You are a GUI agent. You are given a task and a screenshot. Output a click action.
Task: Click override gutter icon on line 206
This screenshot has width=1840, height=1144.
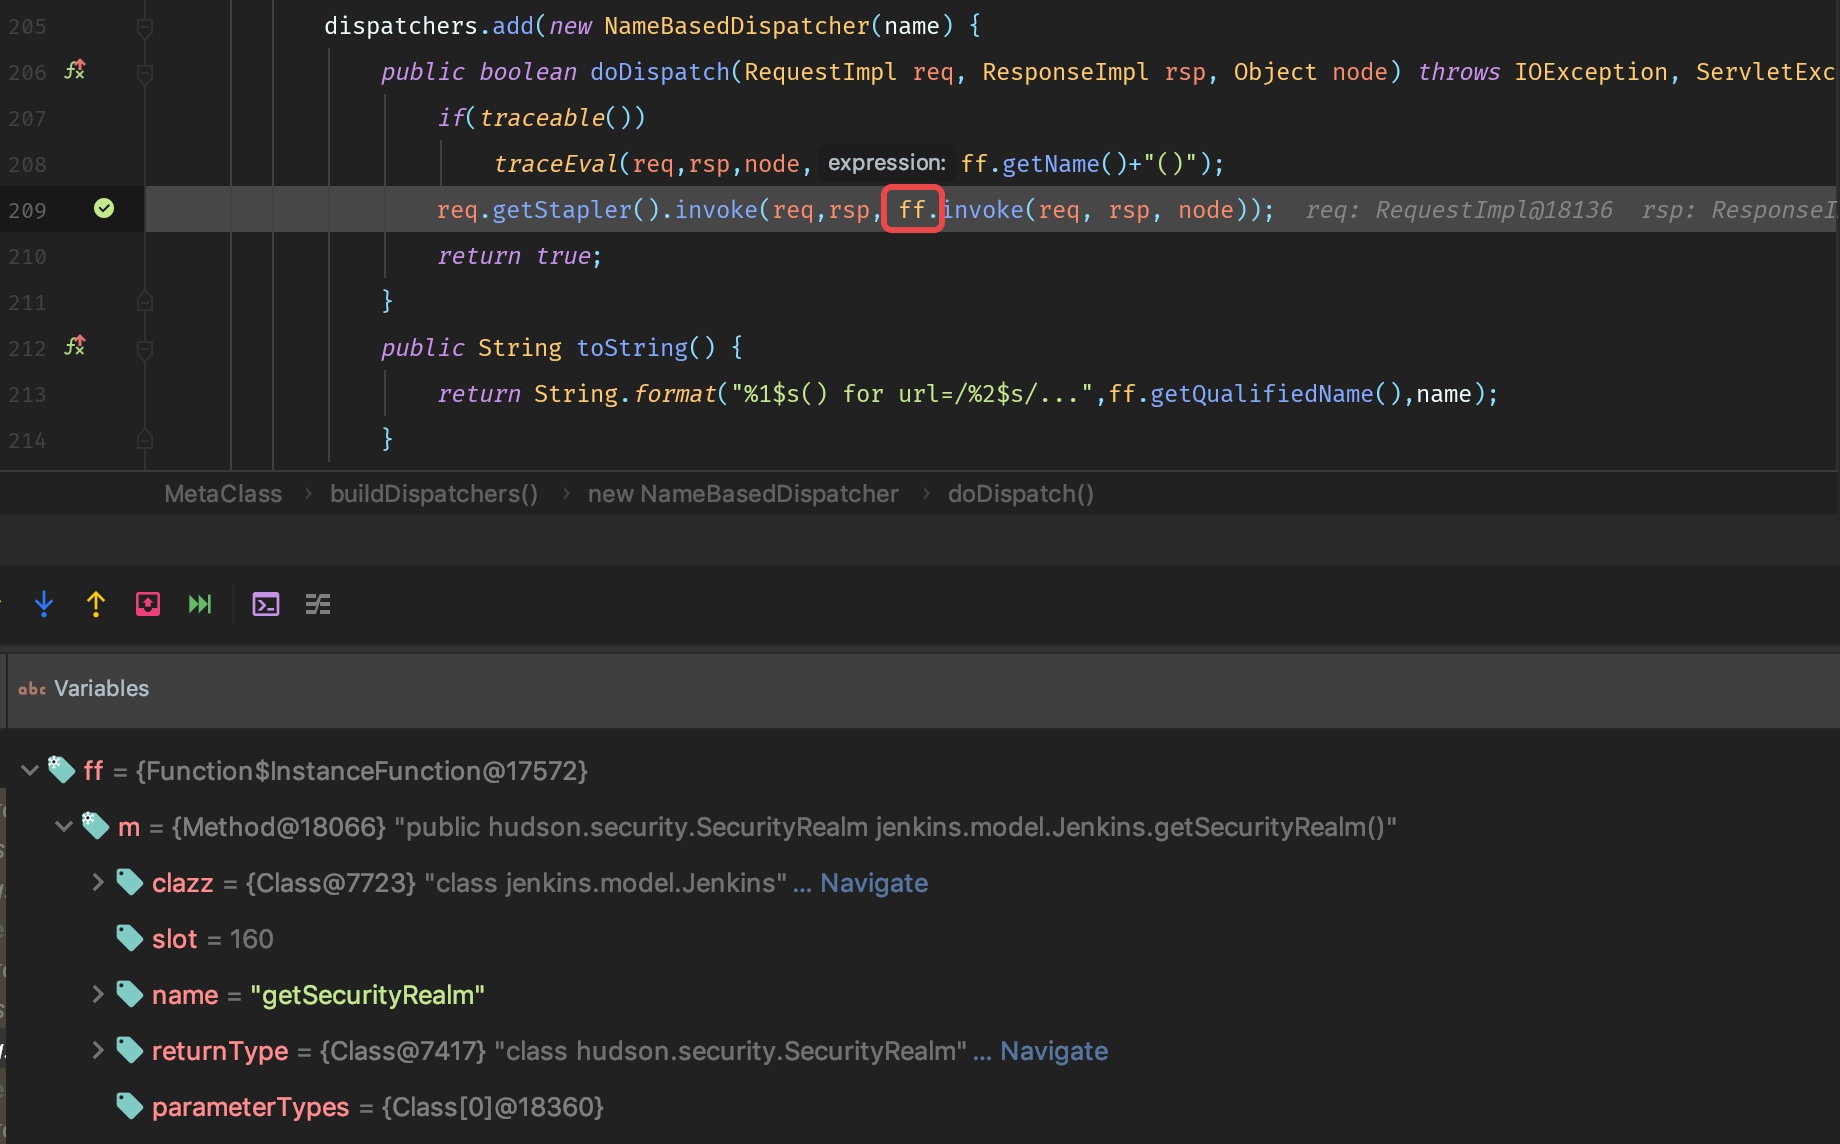(x=75, y=70)
